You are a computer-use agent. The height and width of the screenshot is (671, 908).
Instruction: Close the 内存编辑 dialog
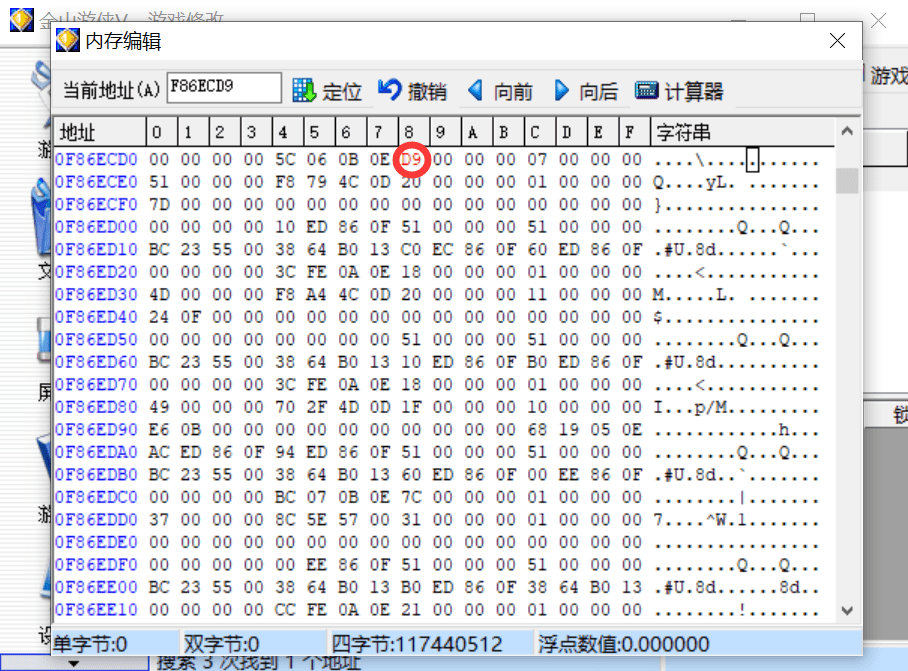coord(837,41)
